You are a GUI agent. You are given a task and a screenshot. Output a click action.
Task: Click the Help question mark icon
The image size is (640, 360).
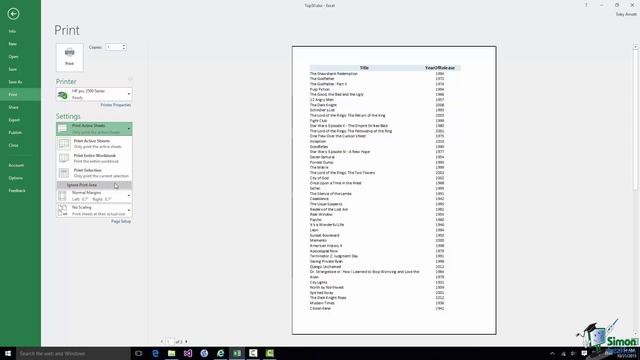pyautogui.click(x=586, y=5)
